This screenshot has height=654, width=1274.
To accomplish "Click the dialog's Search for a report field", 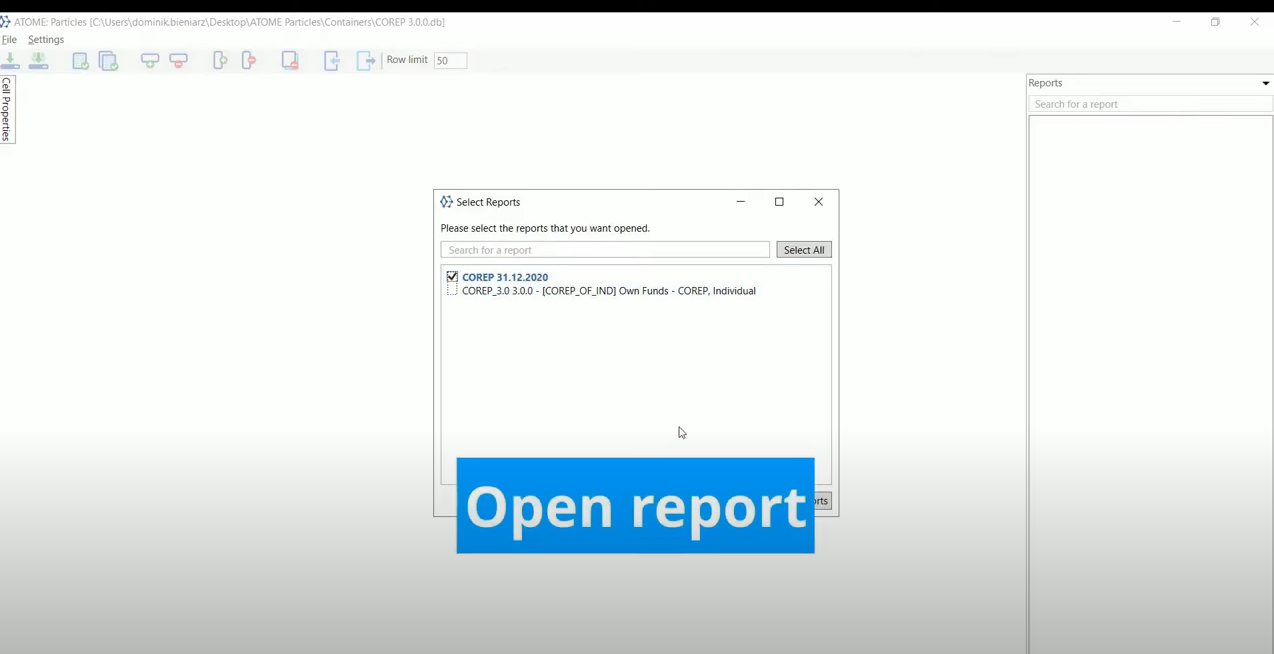I will click(605, 250).
